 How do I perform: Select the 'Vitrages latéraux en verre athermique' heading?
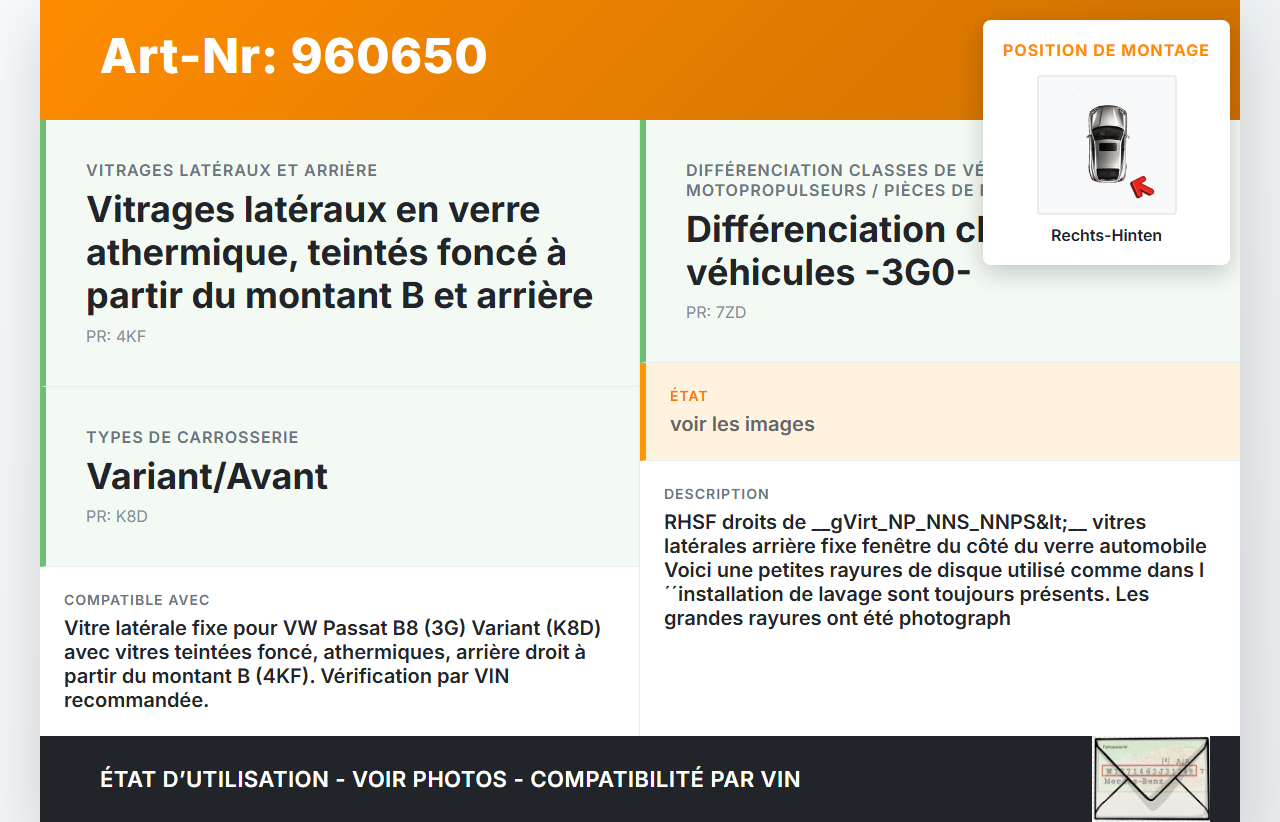point(340,252)
